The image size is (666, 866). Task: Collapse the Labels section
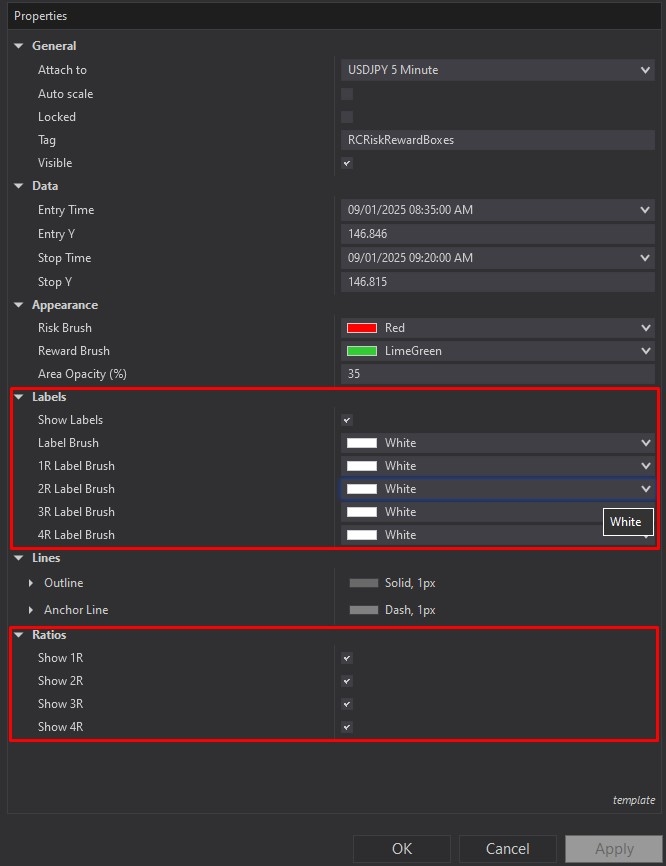(x=18, y=396)
